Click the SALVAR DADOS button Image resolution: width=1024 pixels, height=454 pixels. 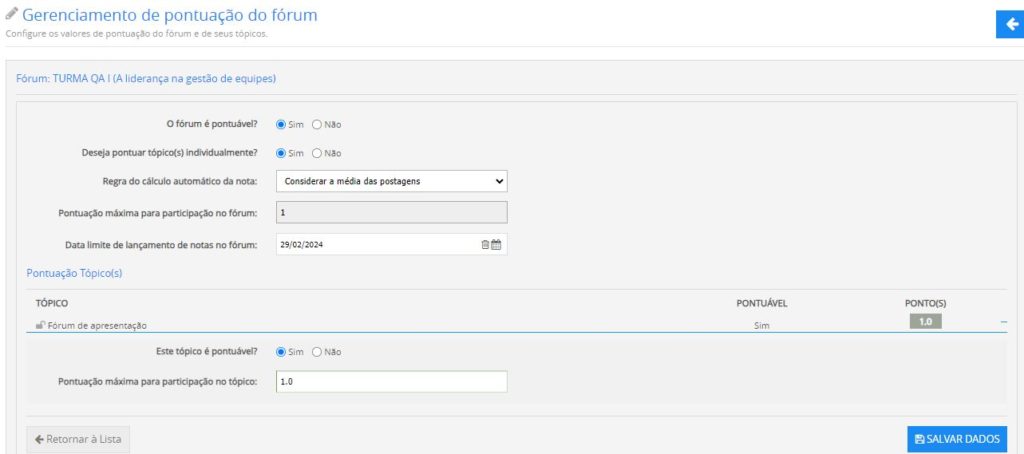[x=957, y=439]
